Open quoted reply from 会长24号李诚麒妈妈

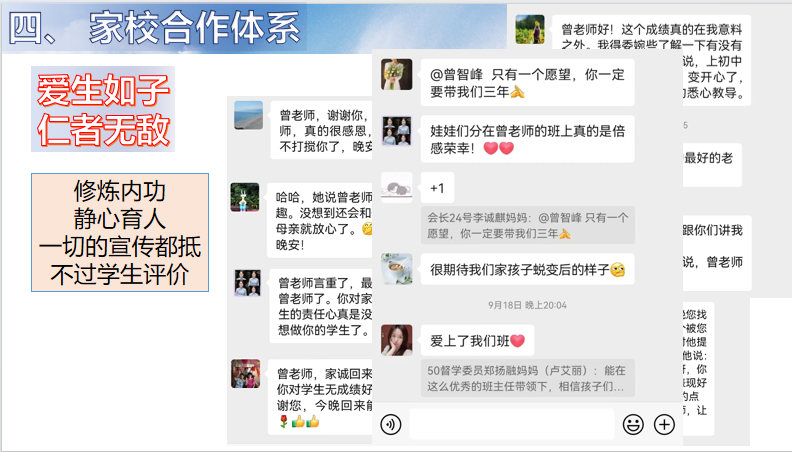tap(528, 226)
